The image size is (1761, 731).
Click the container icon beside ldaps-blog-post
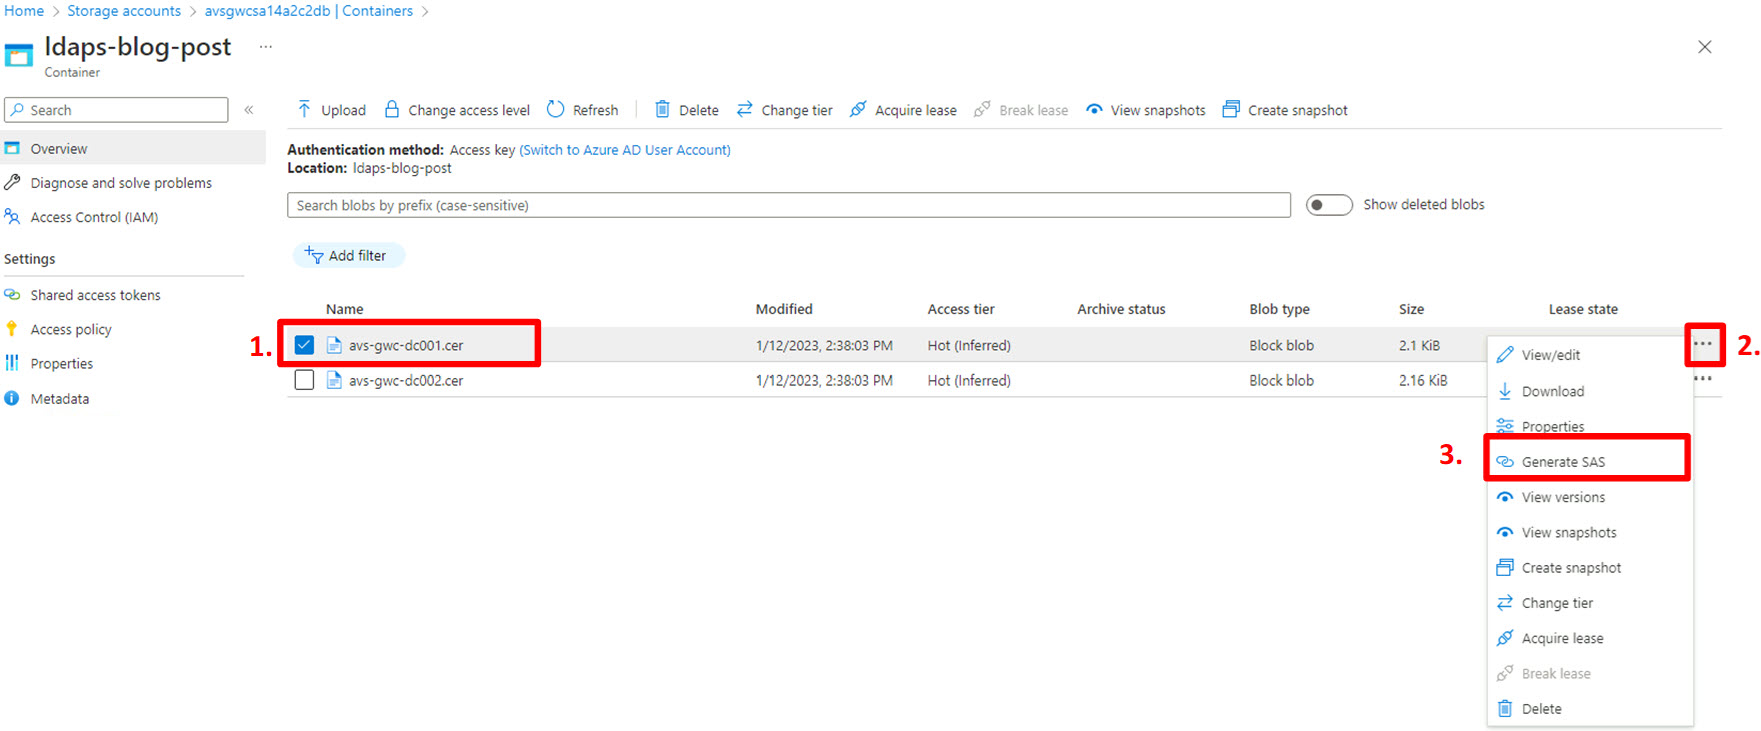(x=19, y=54)
